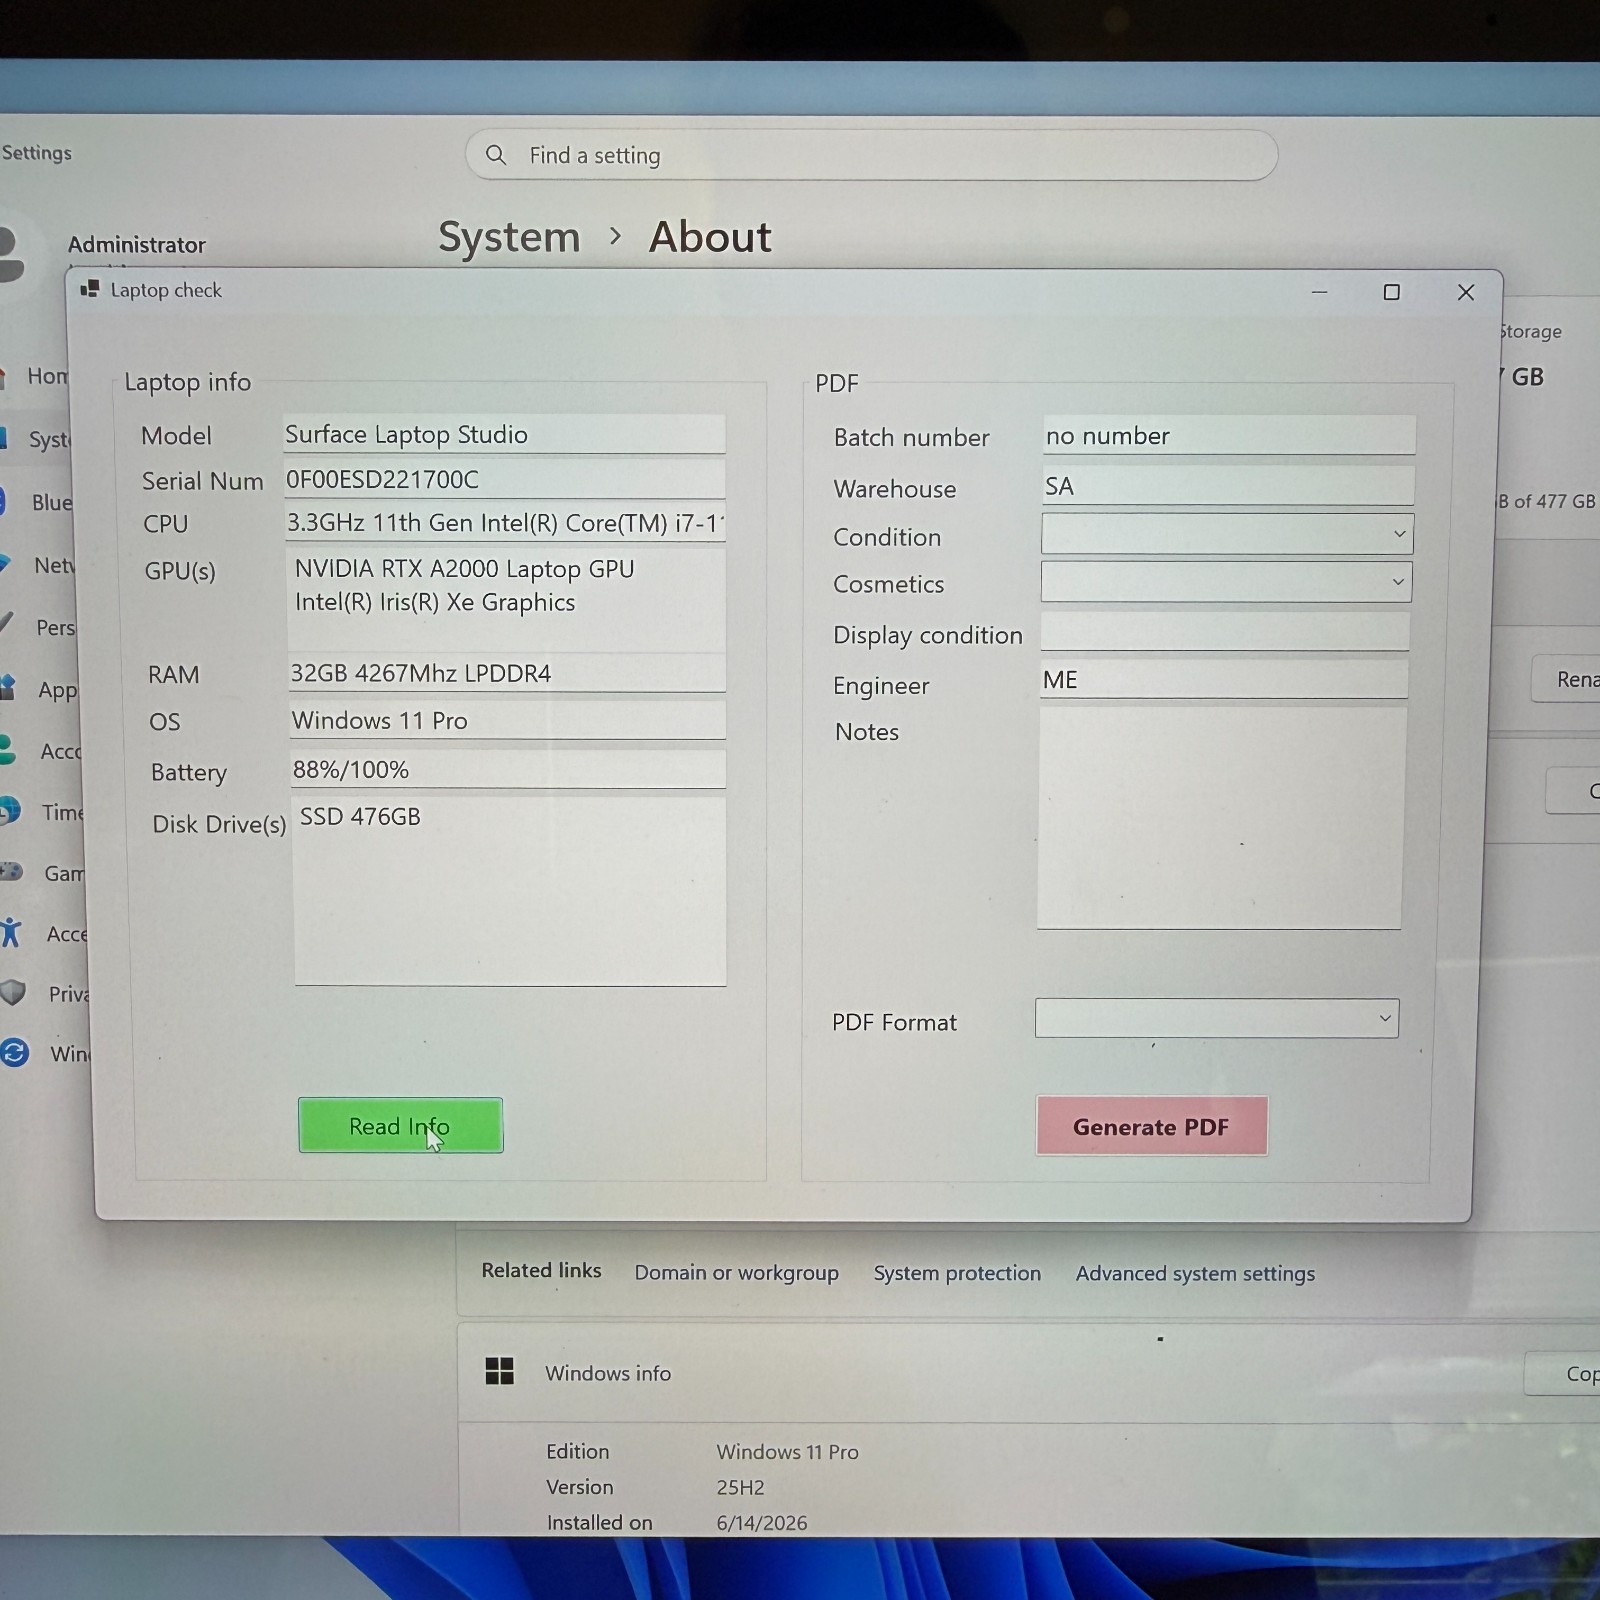The width and height of the screenshot is (1600, 1600).
Task: Click 'Intel(R) Iris(R) Xe Graphics' entry
Action: pos(435,602)
